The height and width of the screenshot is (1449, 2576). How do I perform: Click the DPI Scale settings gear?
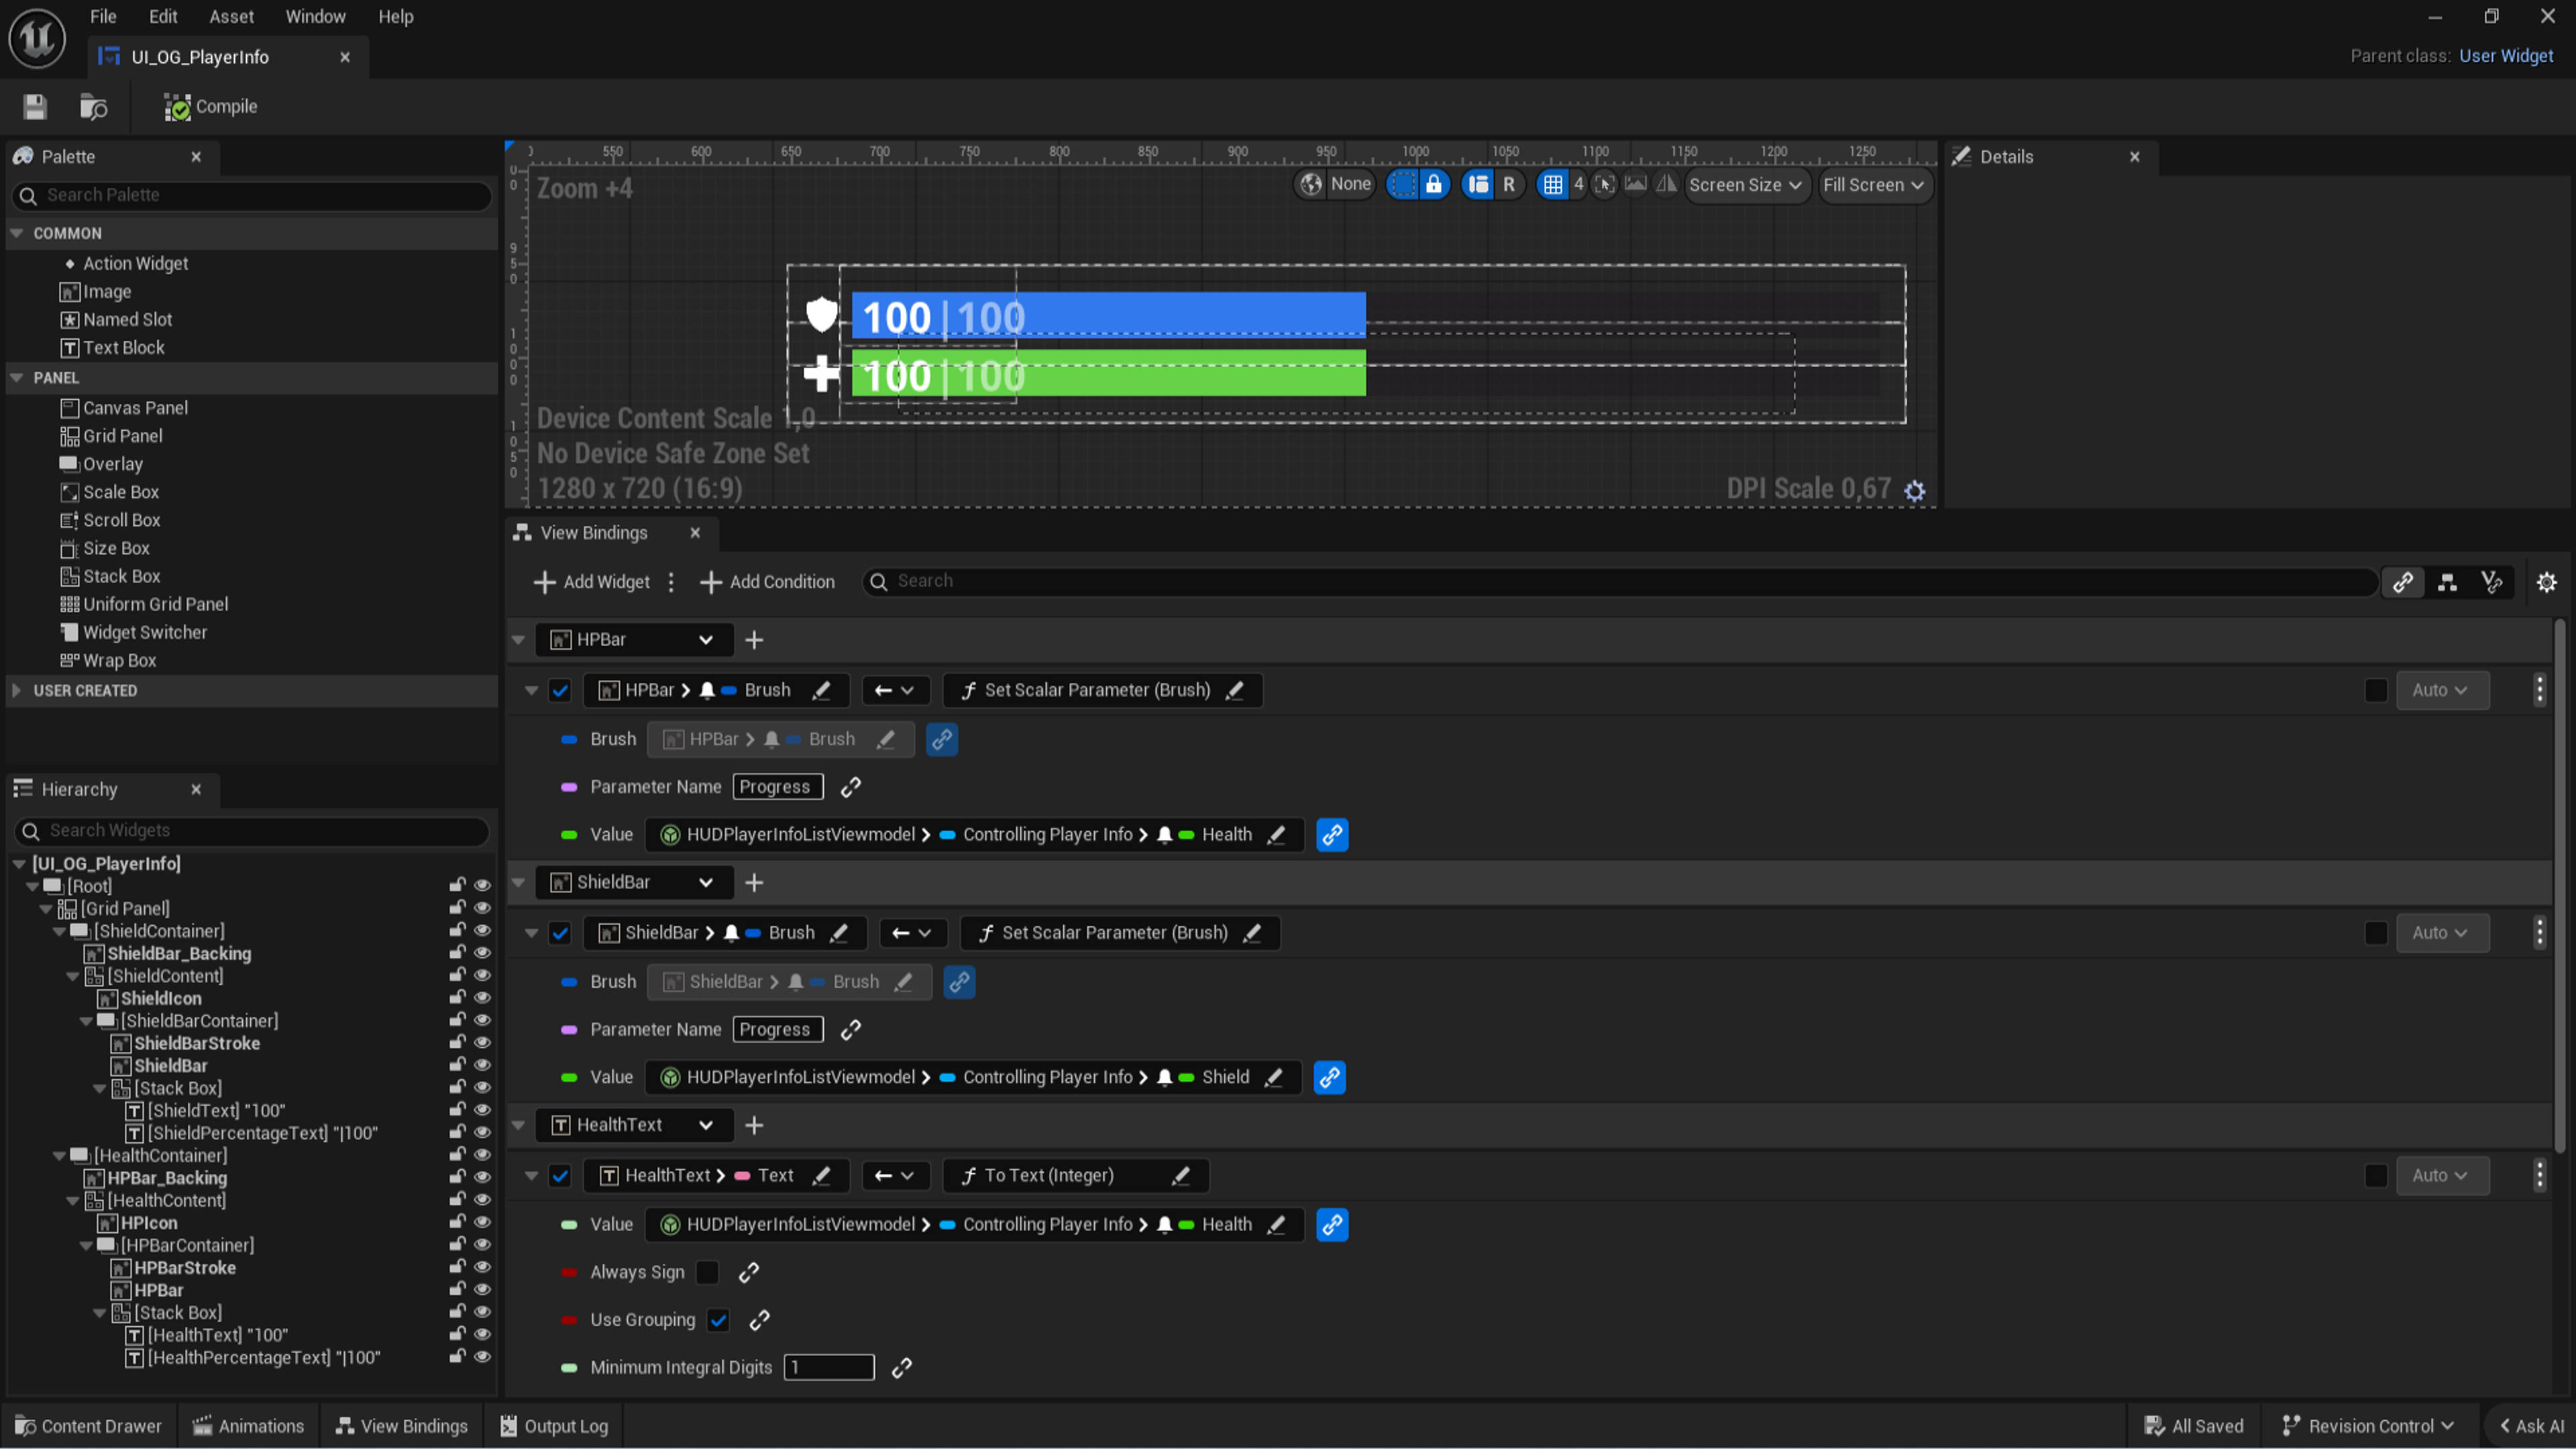(1914, 491)
